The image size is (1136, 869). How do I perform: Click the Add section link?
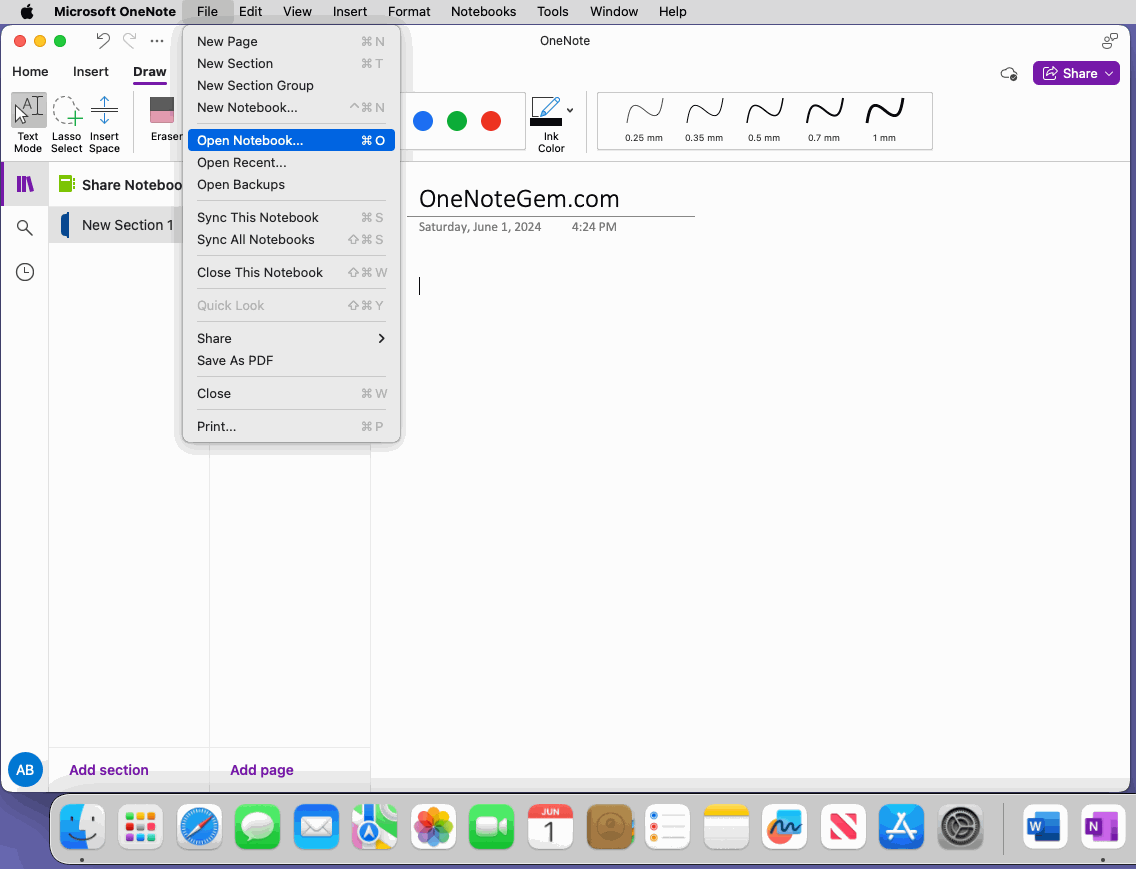tap(108, 770)
